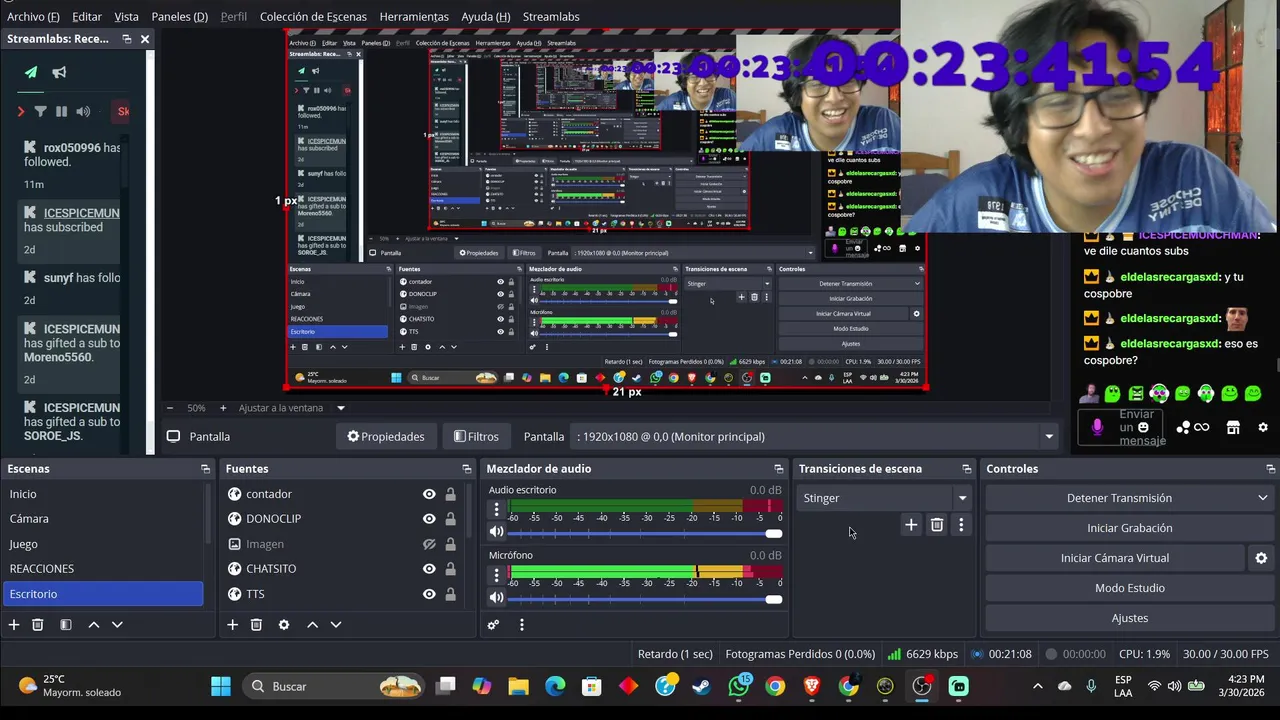The image size is (1280, 720).
Task: Open source properties gear in Fuentes toolbar
Action: tap(284, 625)
